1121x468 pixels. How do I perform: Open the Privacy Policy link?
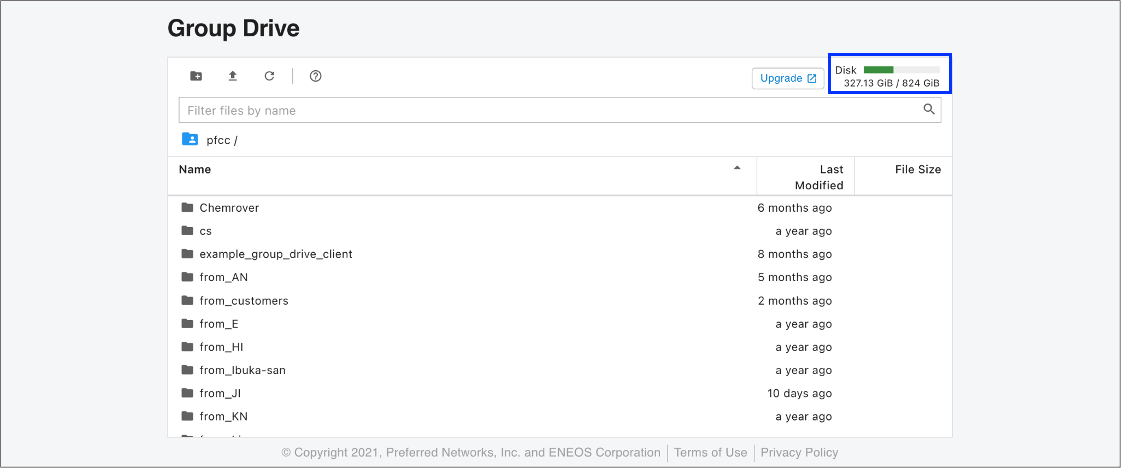[x=799, y=453]
